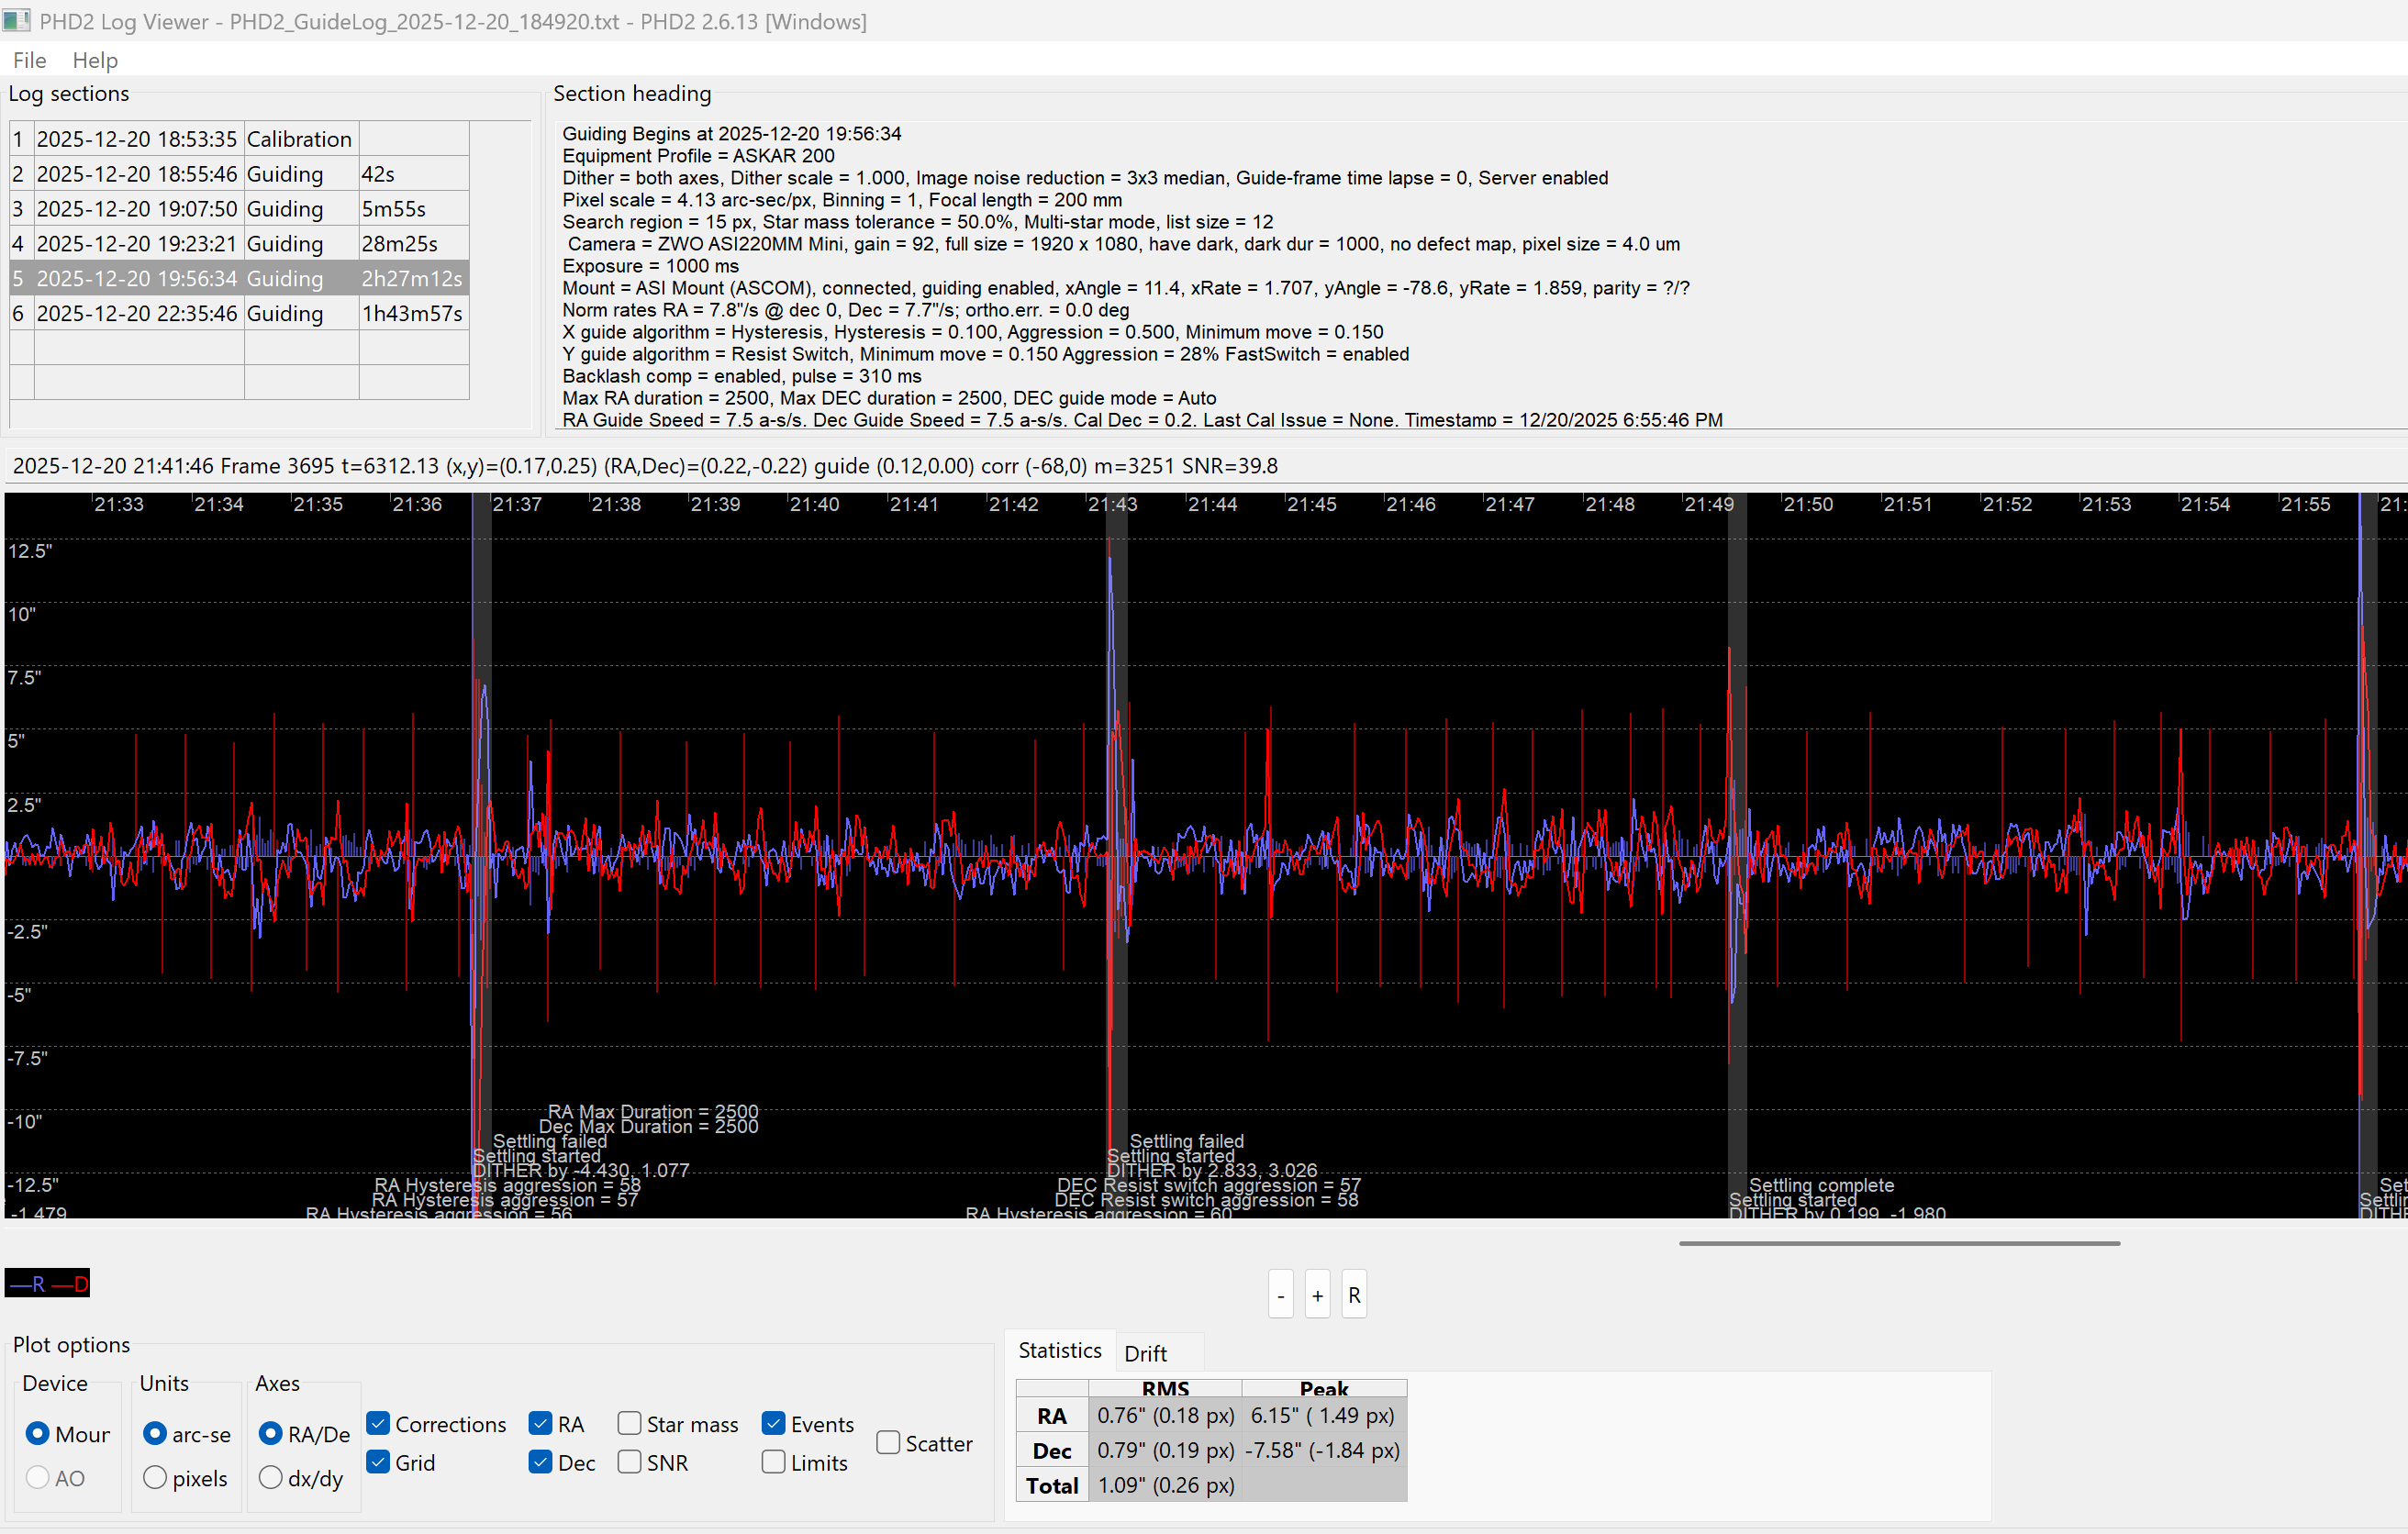This screenshot has height=1534, width=2408.
Task: Select the pixels units radio button
Action: tap(155, 1477)
